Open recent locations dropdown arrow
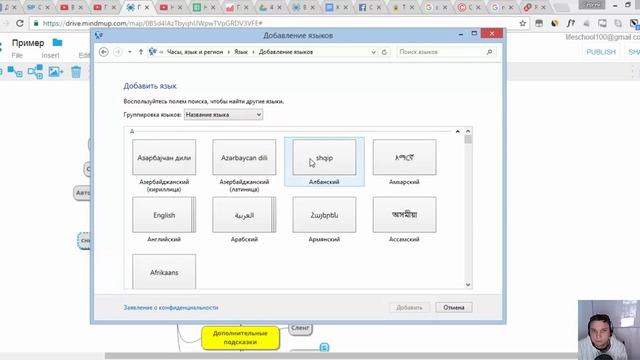640x360 pixels. [x=130, y=52]
